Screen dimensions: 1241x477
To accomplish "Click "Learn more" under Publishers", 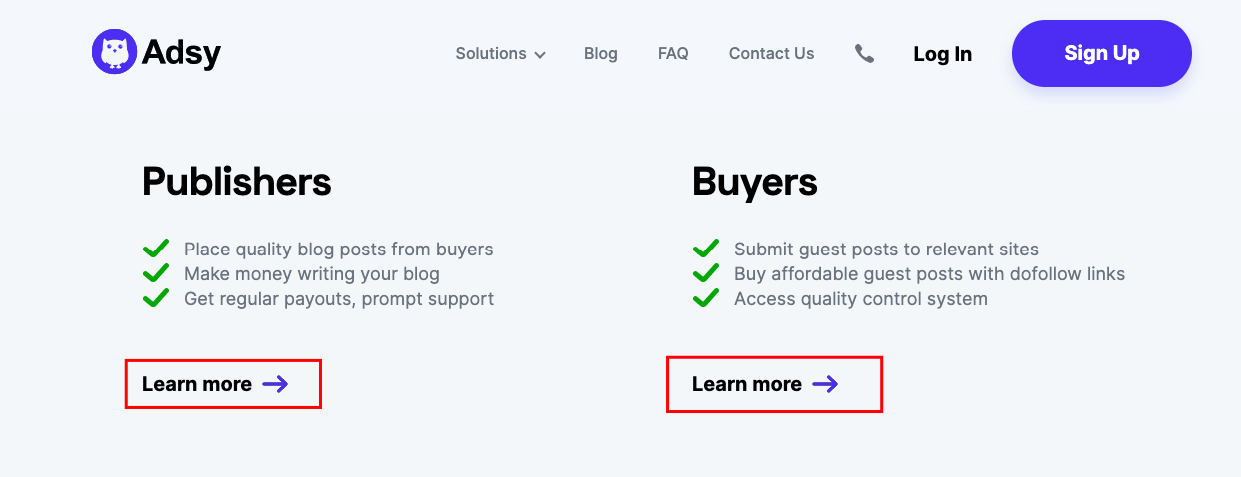I will (197, 384).
